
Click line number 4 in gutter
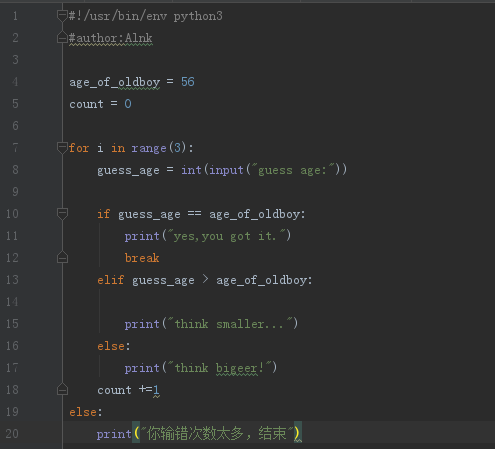point(15,82)
